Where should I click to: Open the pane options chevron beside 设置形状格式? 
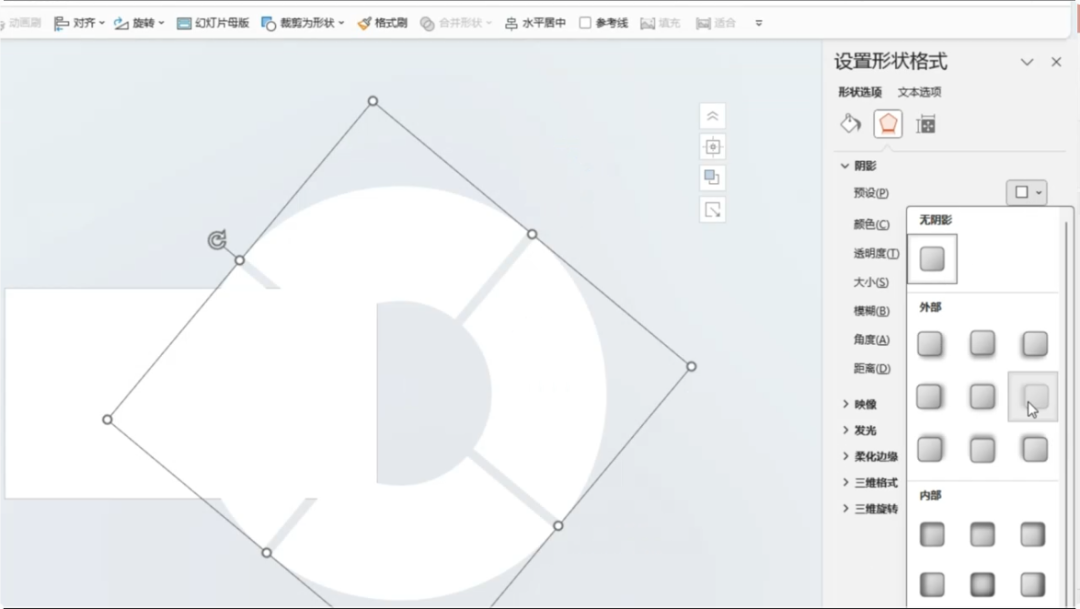[1027, 62]
